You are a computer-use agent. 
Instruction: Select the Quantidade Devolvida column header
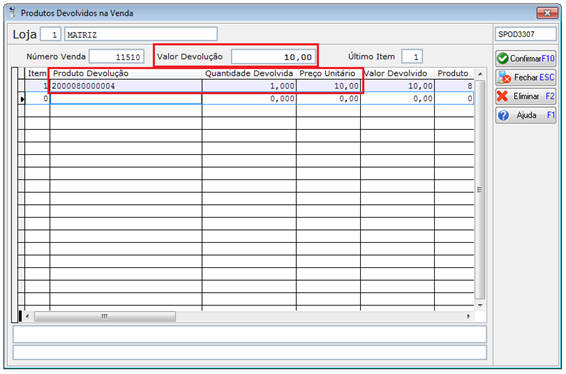pyautogui.click(x=249, y=73)
